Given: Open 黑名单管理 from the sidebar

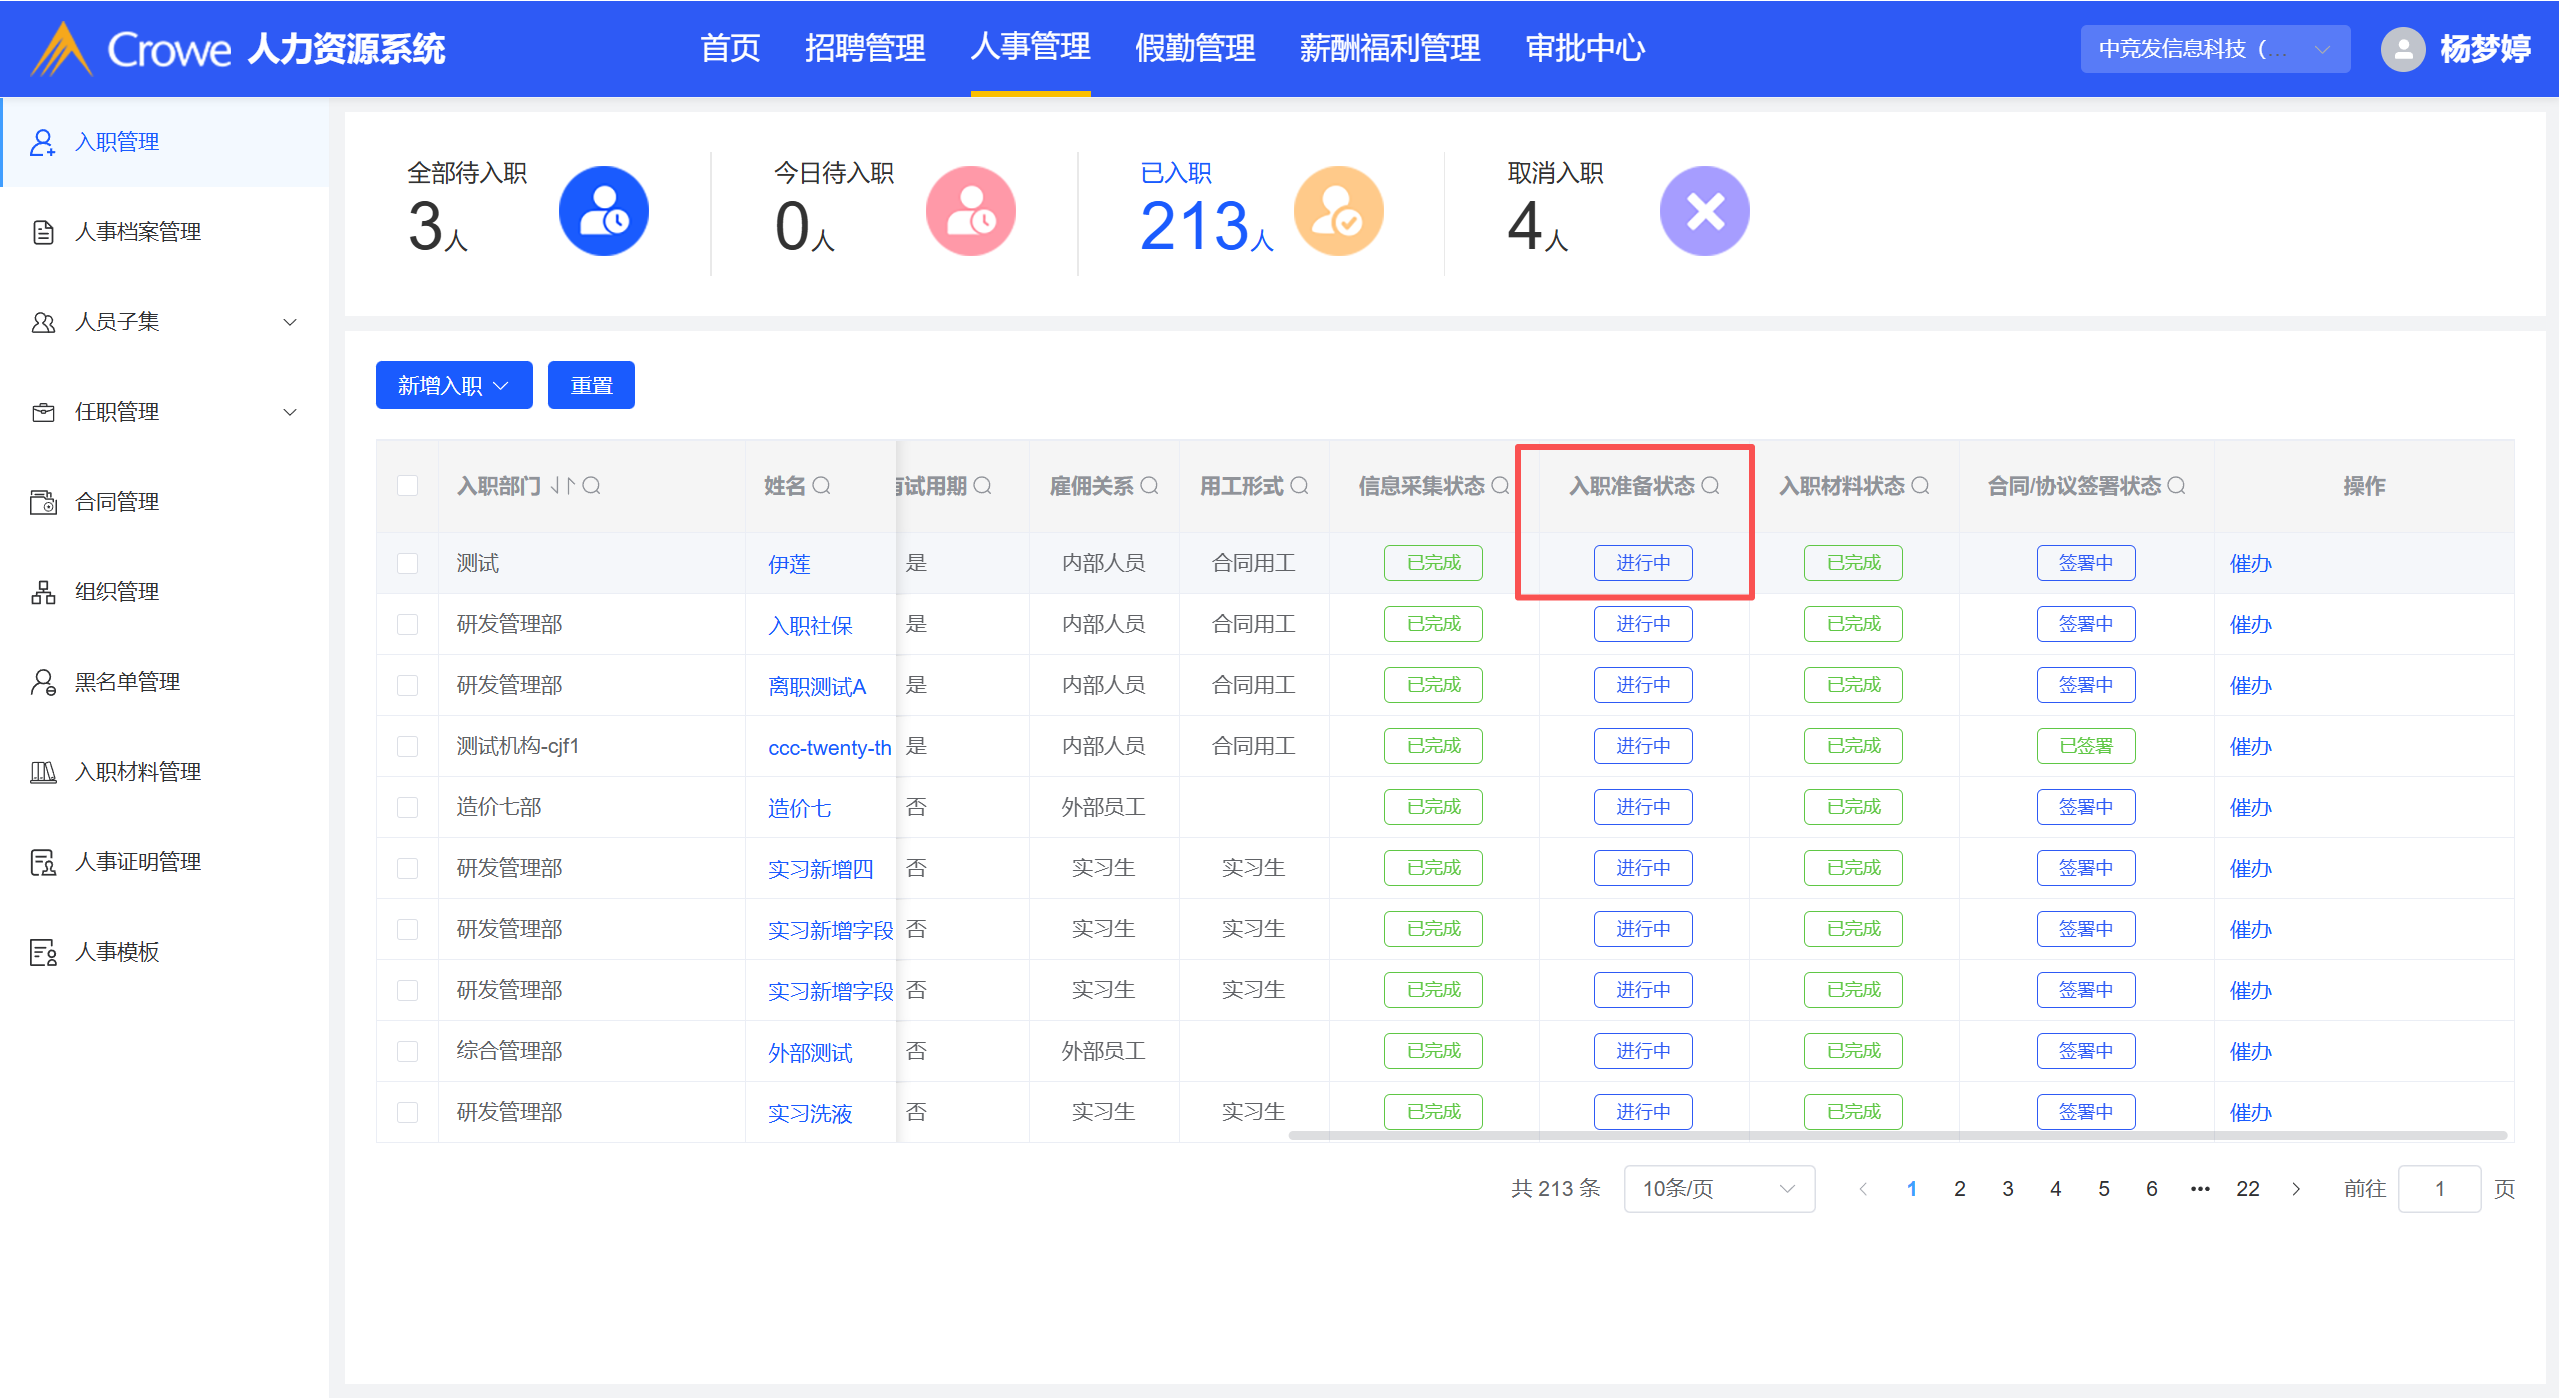Looking at the screenshot, I should [127, 682].
